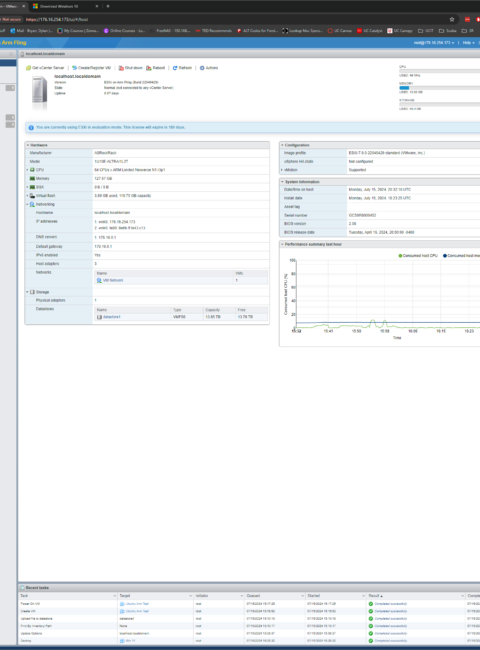This screenshot has height=650, width=480.
Task: Open ALT Codes bookmark
Action: [257, 31]
